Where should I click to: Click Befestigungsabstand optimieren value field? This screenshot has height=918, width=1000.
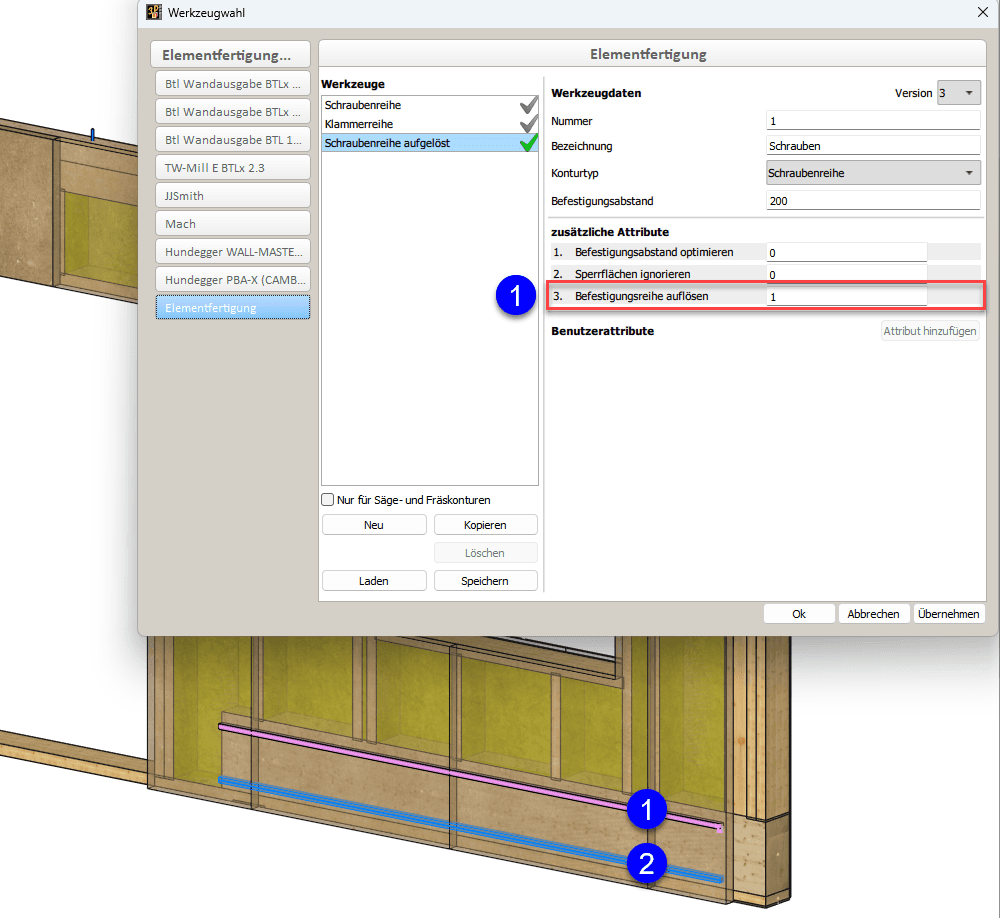coord(846,253)
